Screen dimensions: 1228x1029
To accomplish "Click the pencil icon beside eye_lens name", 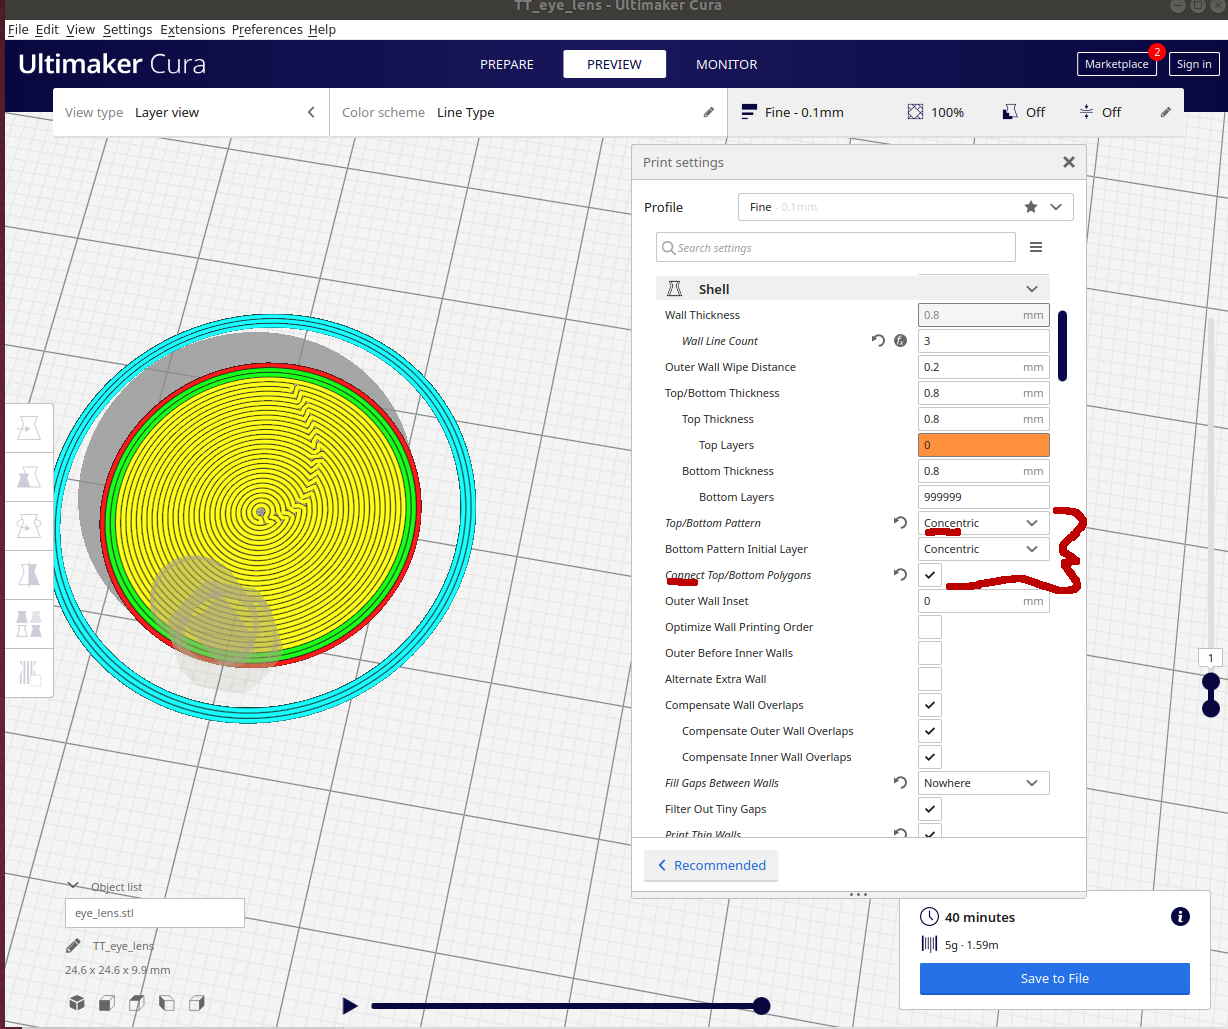I will point(73,946).
